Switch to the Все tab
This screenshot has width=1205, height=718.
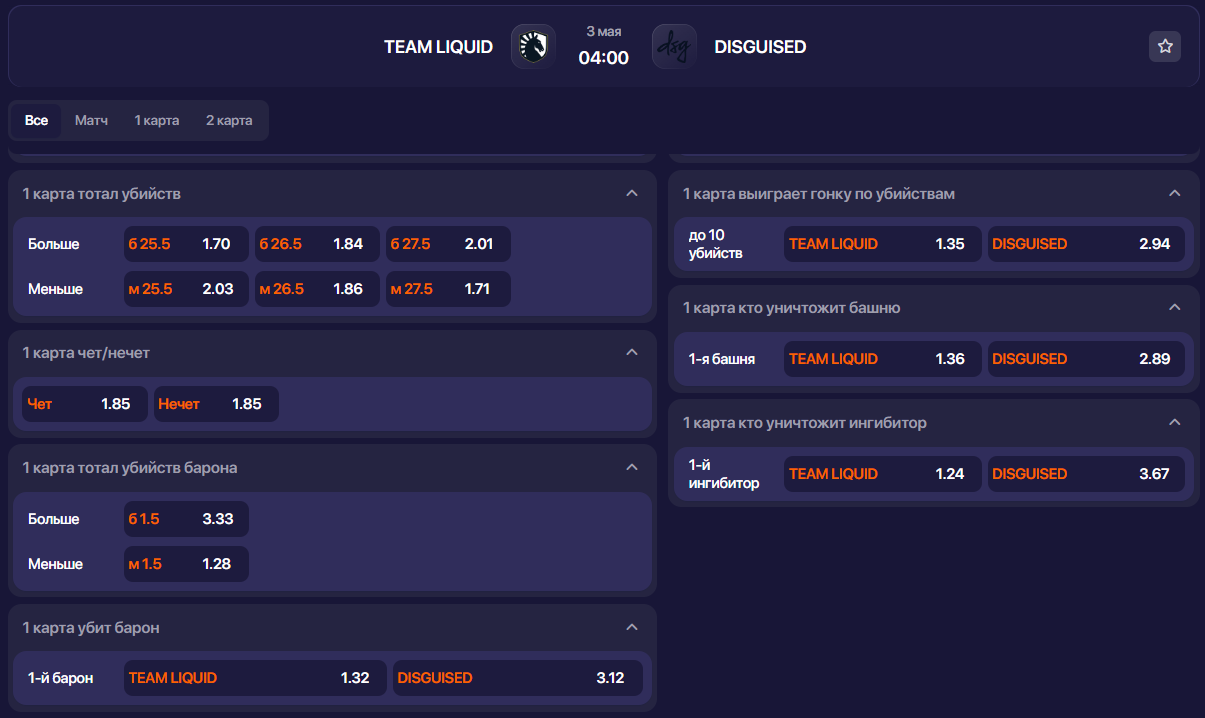tap(36, 120)
